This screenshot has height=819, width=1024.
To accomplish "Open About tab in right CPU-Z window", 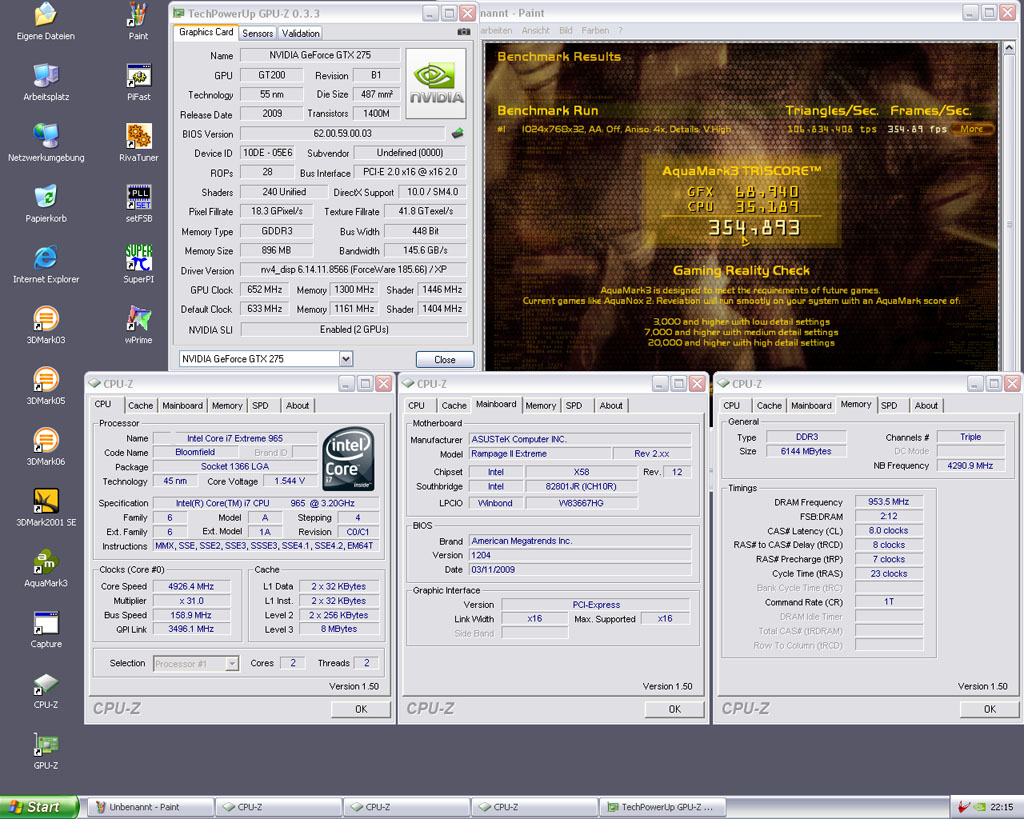I will click(x=925, y=406).
